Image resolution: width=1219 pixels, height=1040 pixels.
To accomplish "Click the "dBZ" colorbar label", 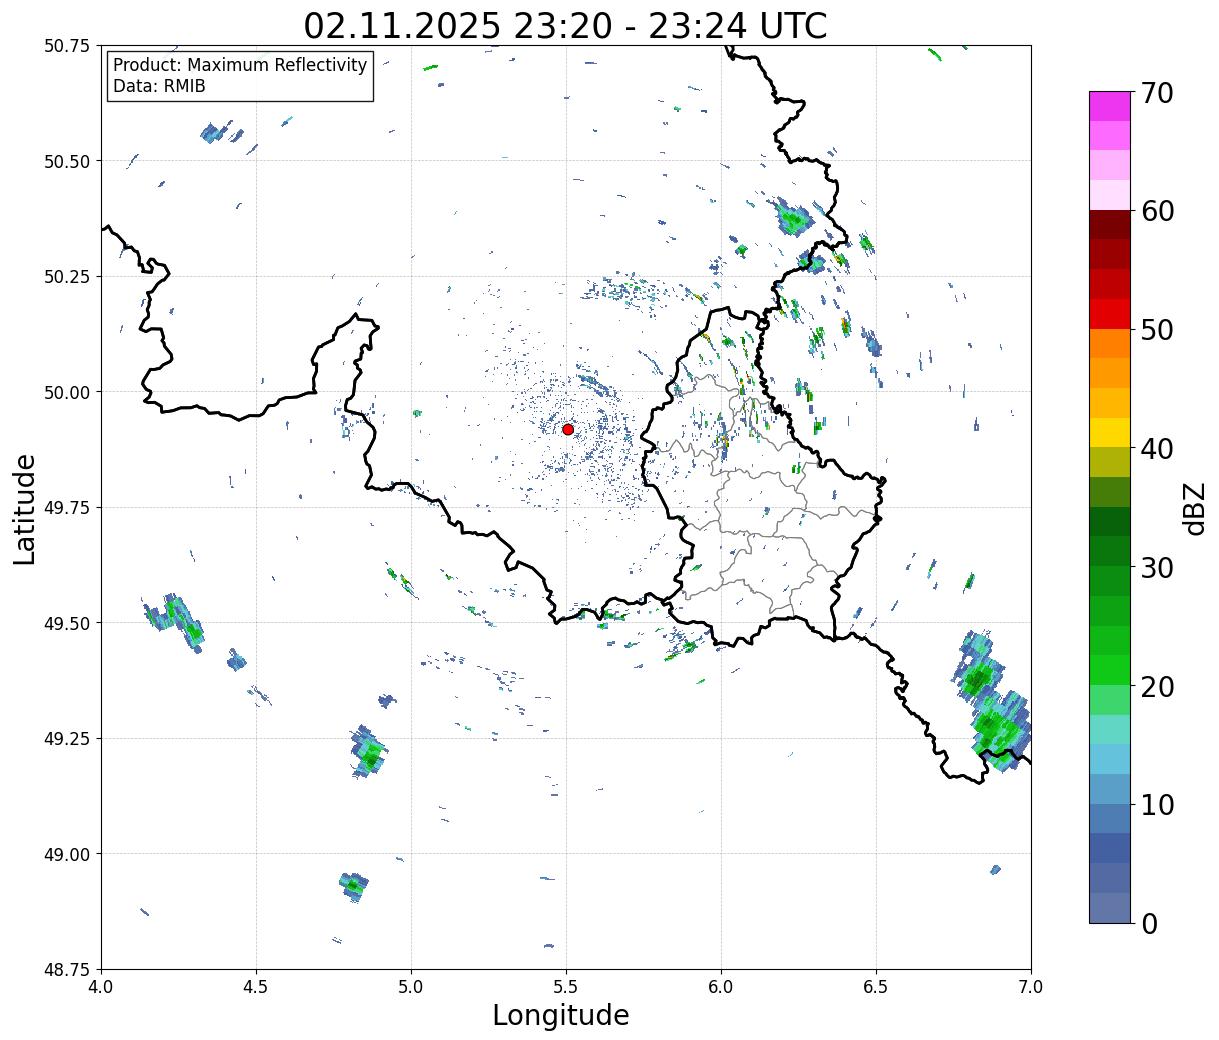I will point(1194,508).
